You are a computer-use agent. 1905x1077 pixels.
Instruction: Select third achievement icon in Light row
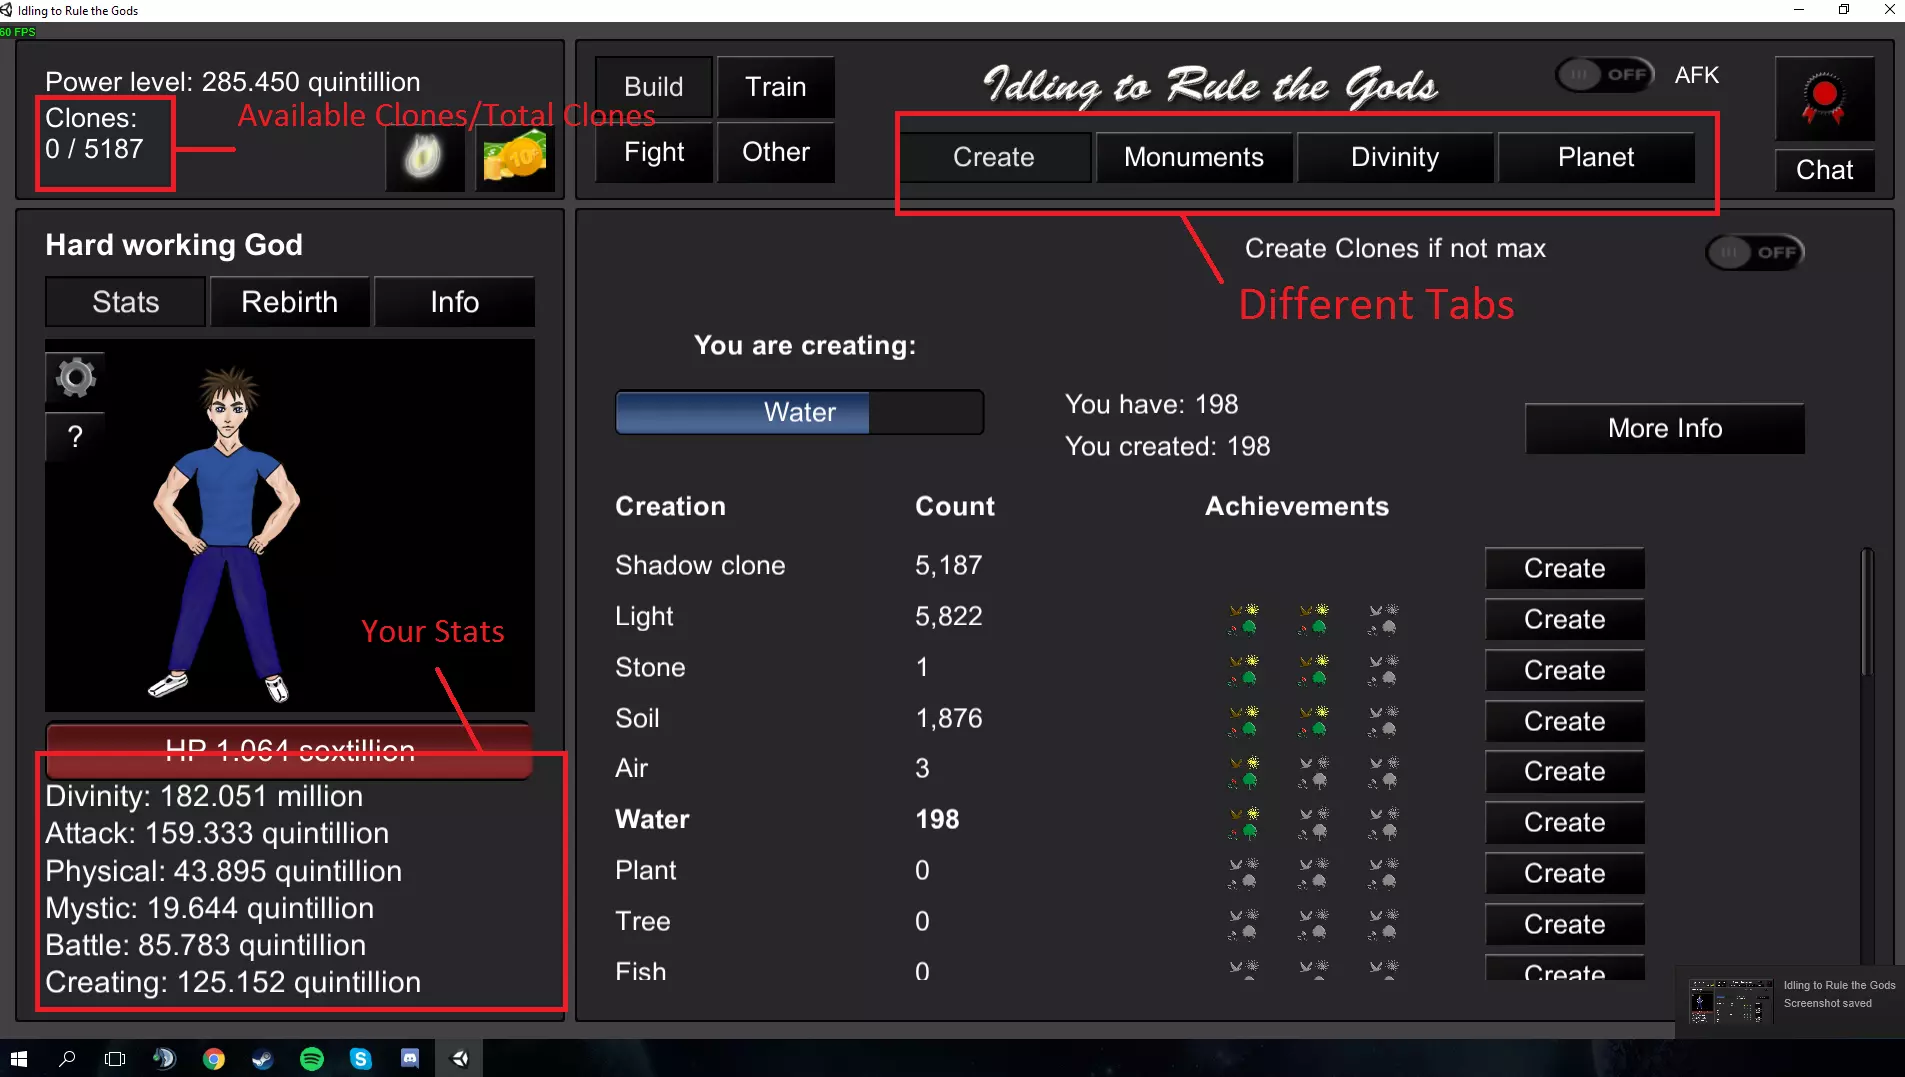[x=1384, y=619]
